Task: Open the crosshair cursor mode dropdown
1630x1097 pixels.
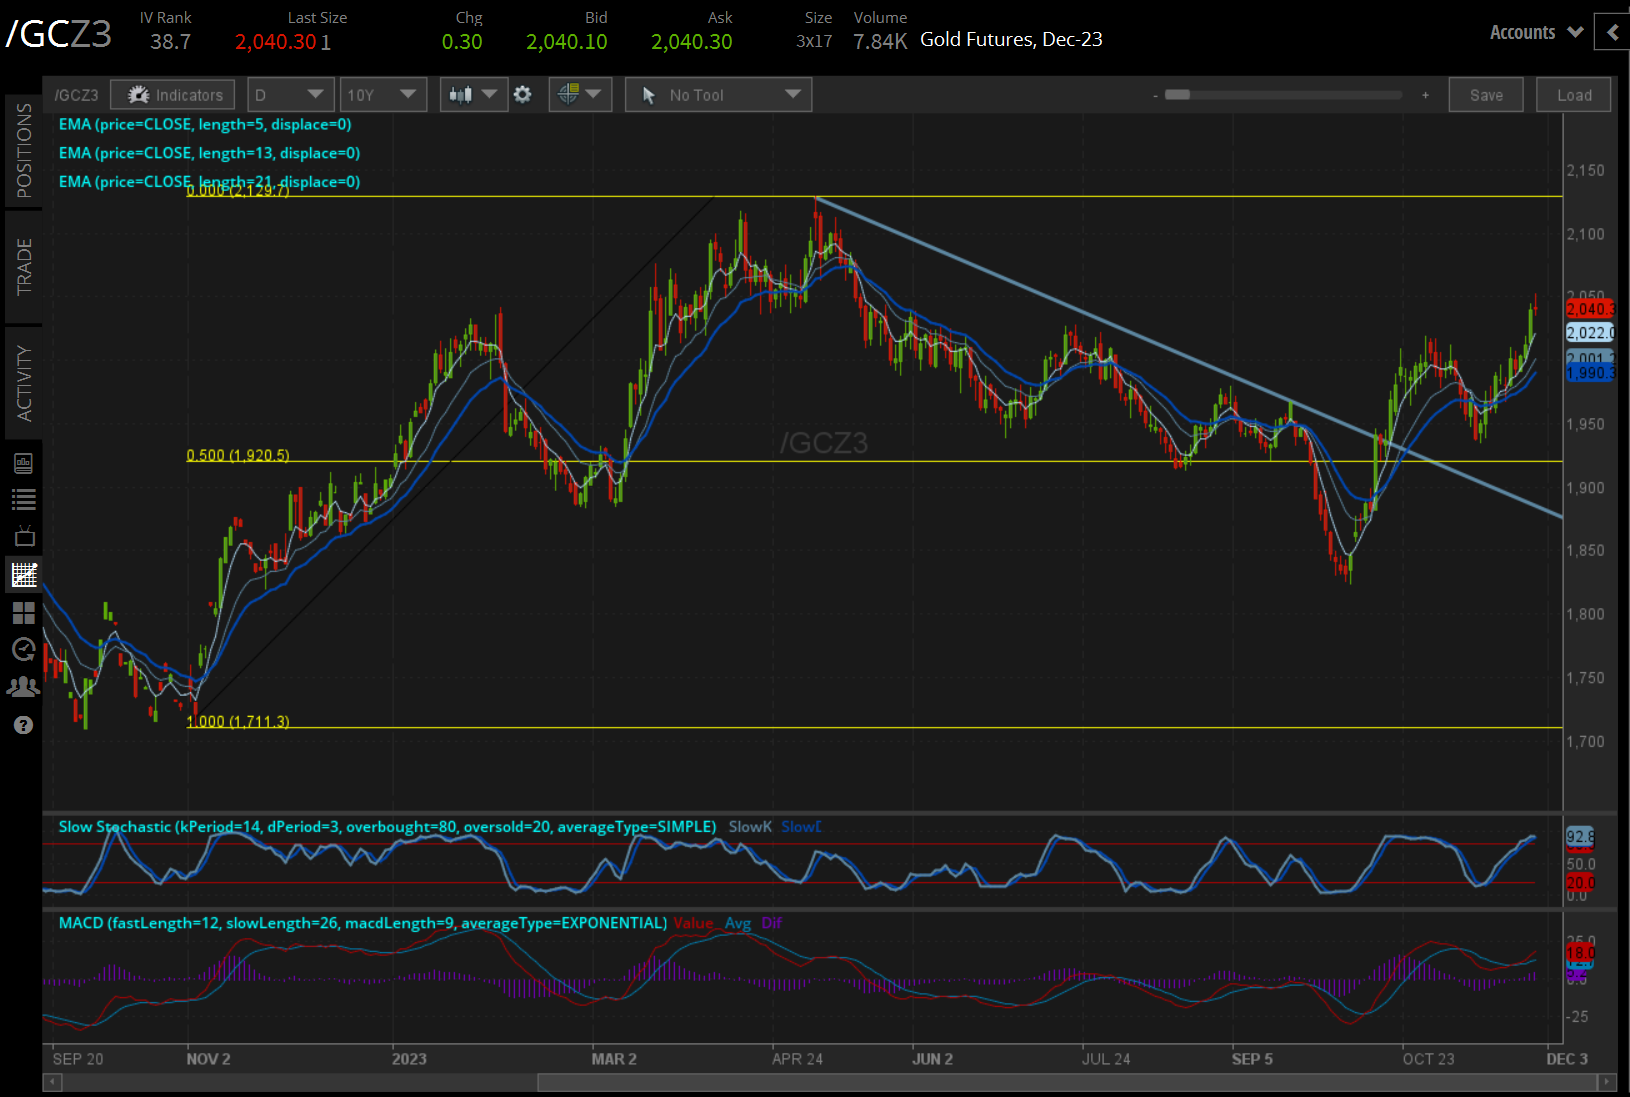Action: (580, 95)
